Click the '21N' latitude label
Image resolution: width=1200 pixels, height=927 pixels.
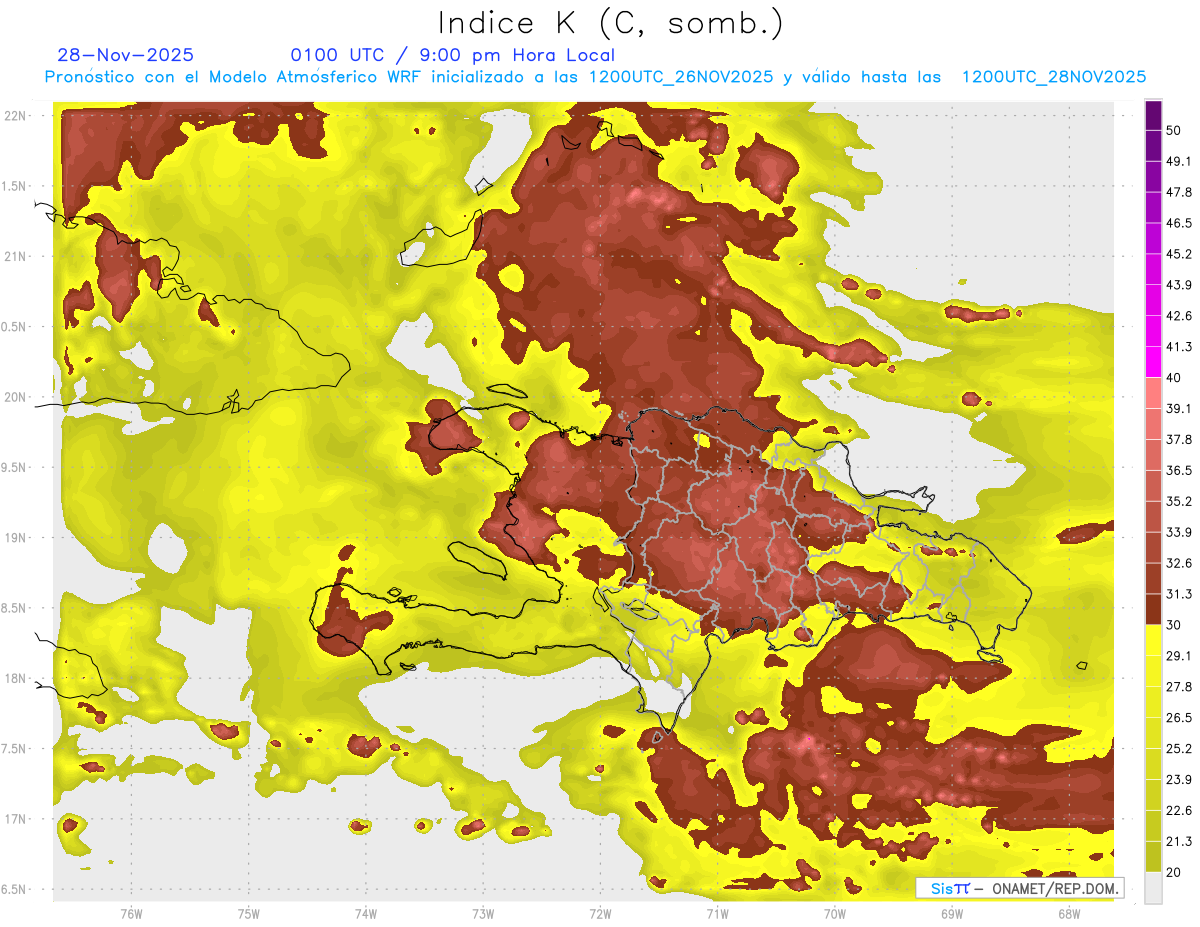click(14, 256)
